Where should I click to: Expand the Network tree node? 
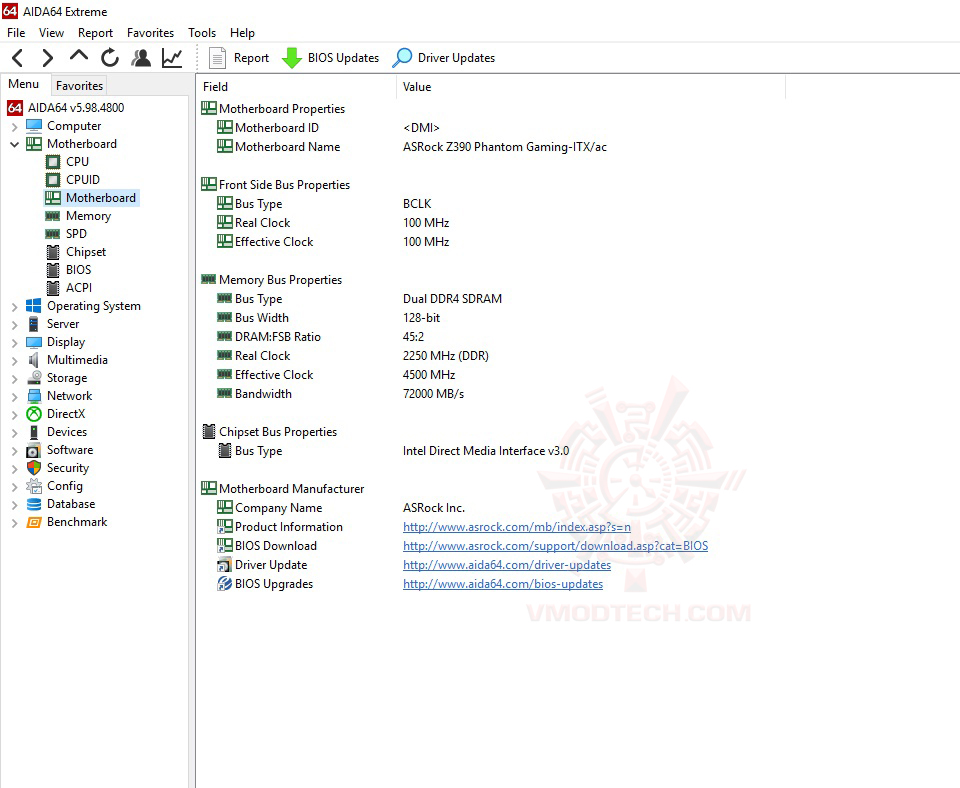click(15, 396)
